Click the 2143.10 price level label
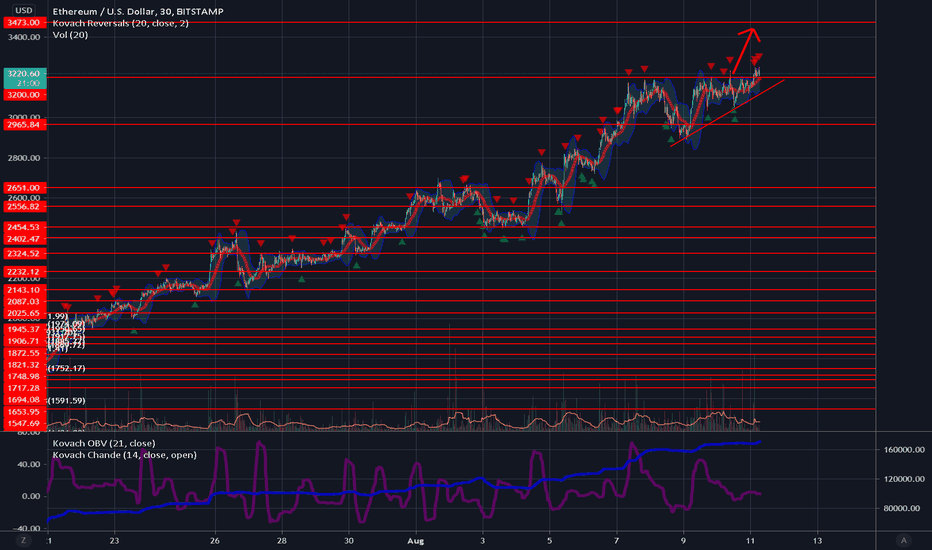The height and width of the screenshot is (550, 932). [x=24, y=290]
